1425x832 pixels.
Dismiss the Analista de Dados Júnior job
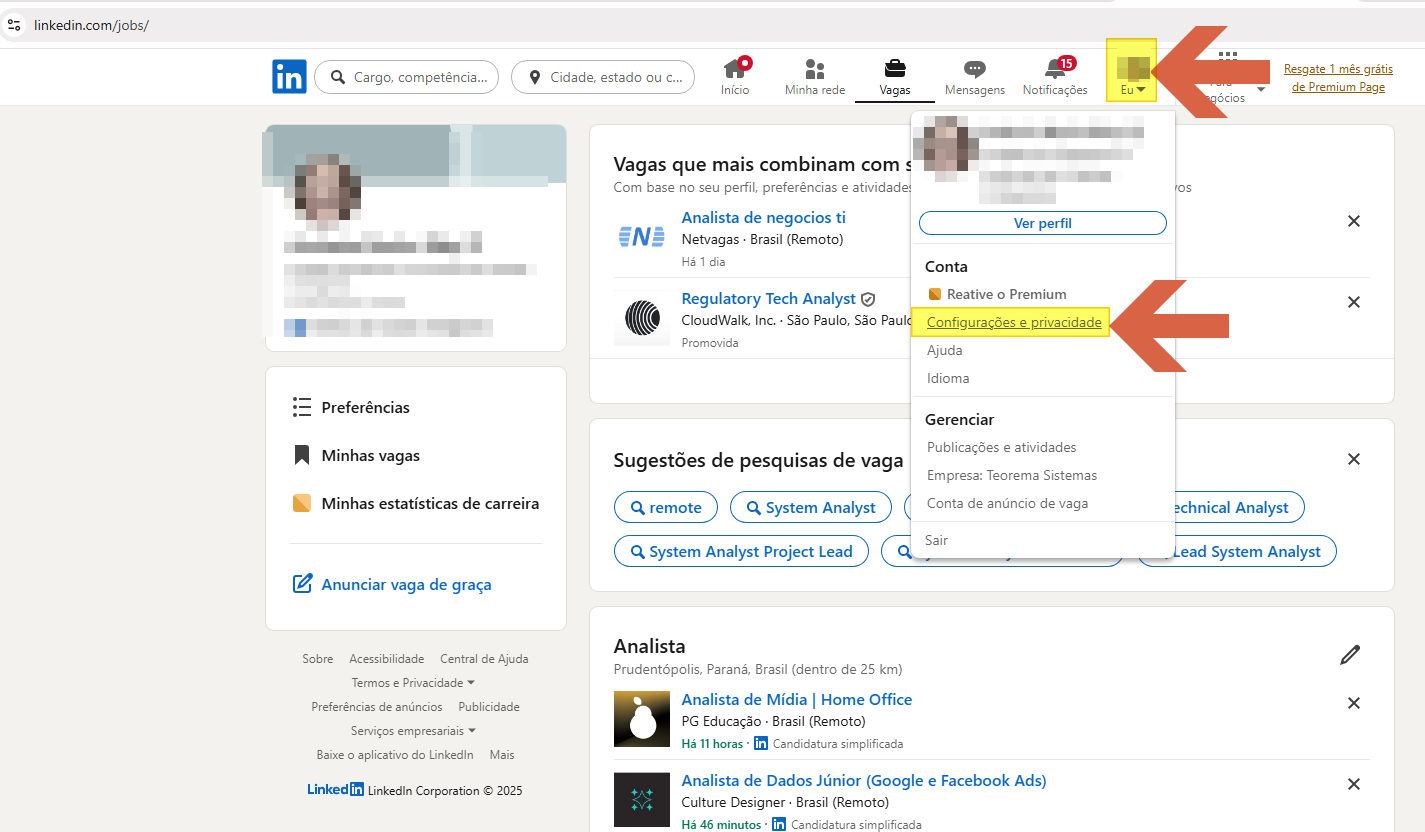pos(1354,784)
